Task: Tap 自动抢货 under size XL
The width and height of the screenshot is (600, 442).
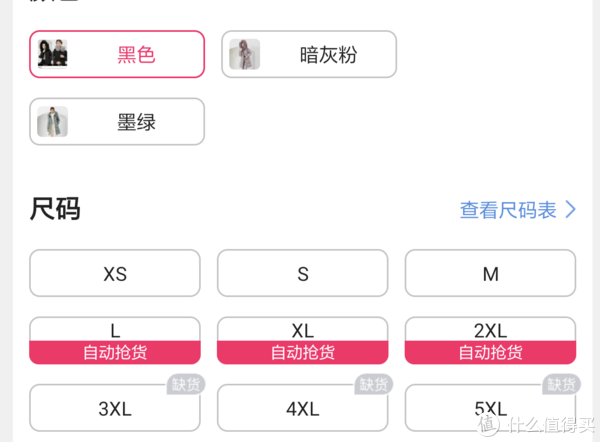Action: click(303, 352)
